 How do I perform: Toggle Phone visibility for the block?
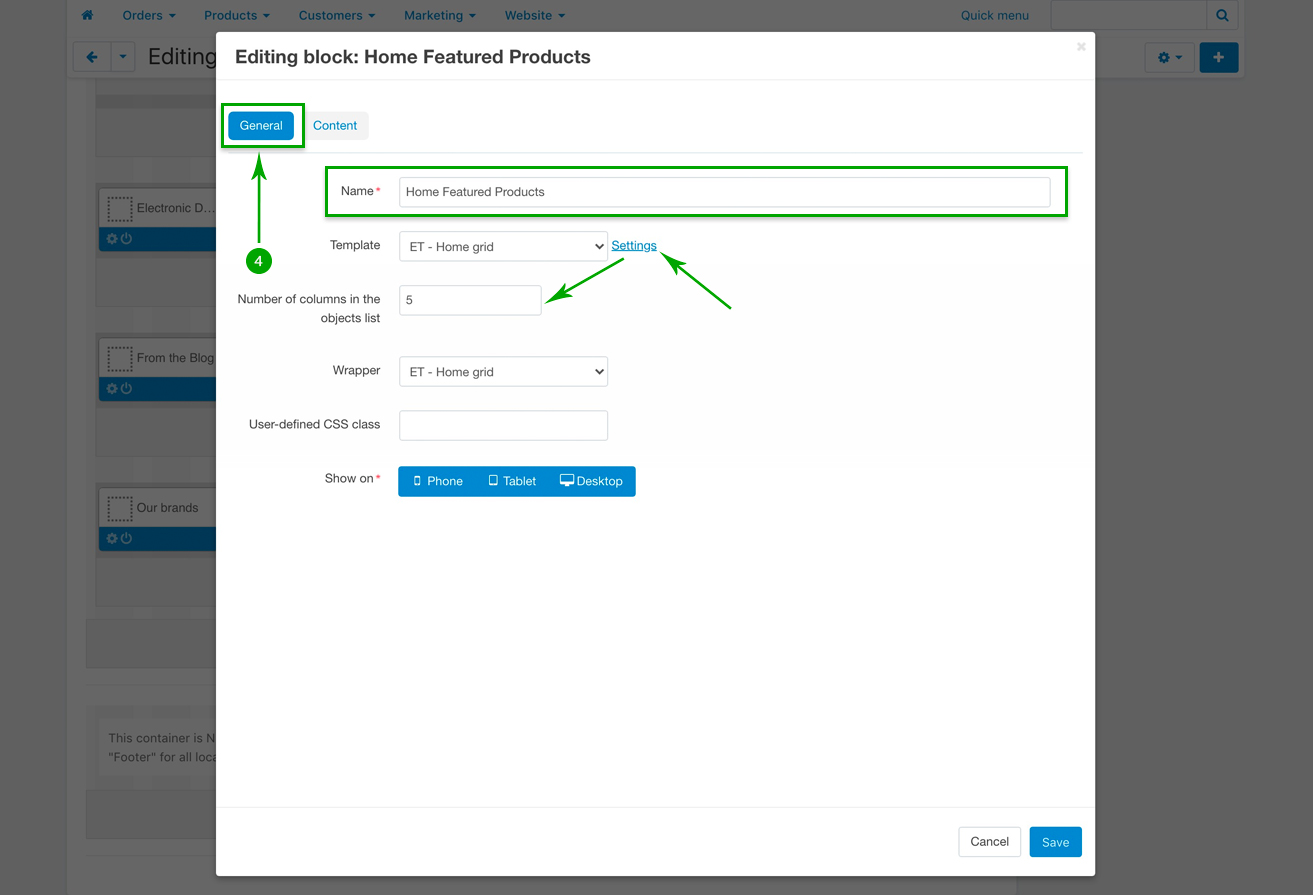[438, 481]
